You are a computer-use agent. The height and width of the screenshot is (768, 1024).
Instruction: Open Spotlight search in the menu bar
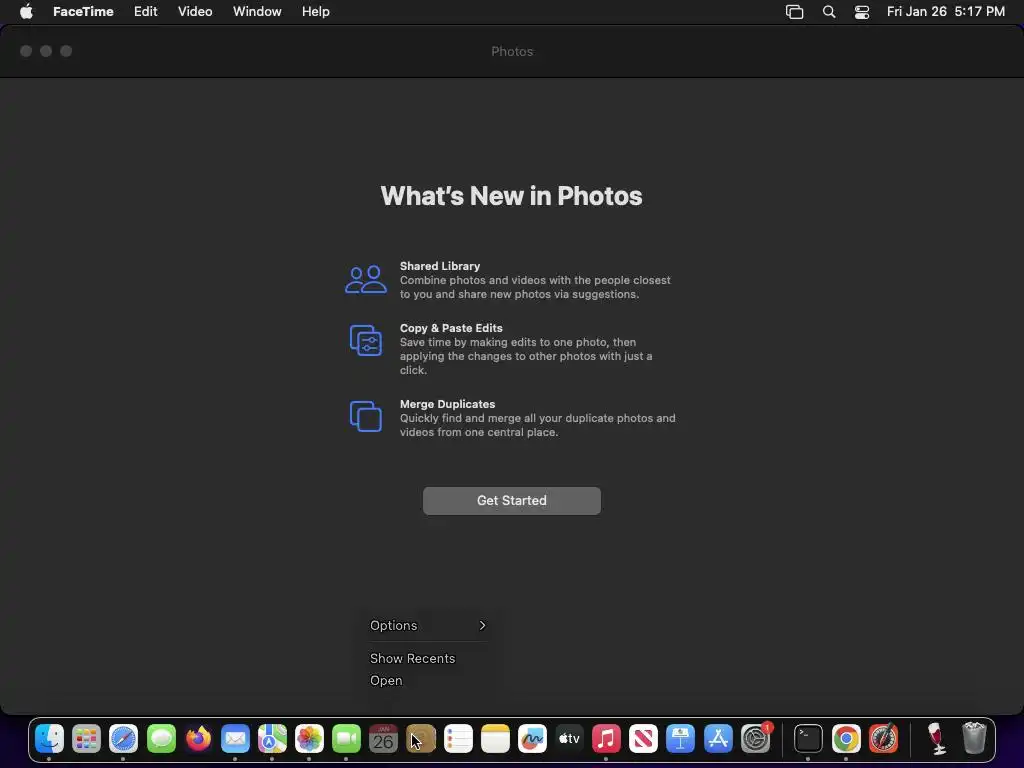point(829,12)
